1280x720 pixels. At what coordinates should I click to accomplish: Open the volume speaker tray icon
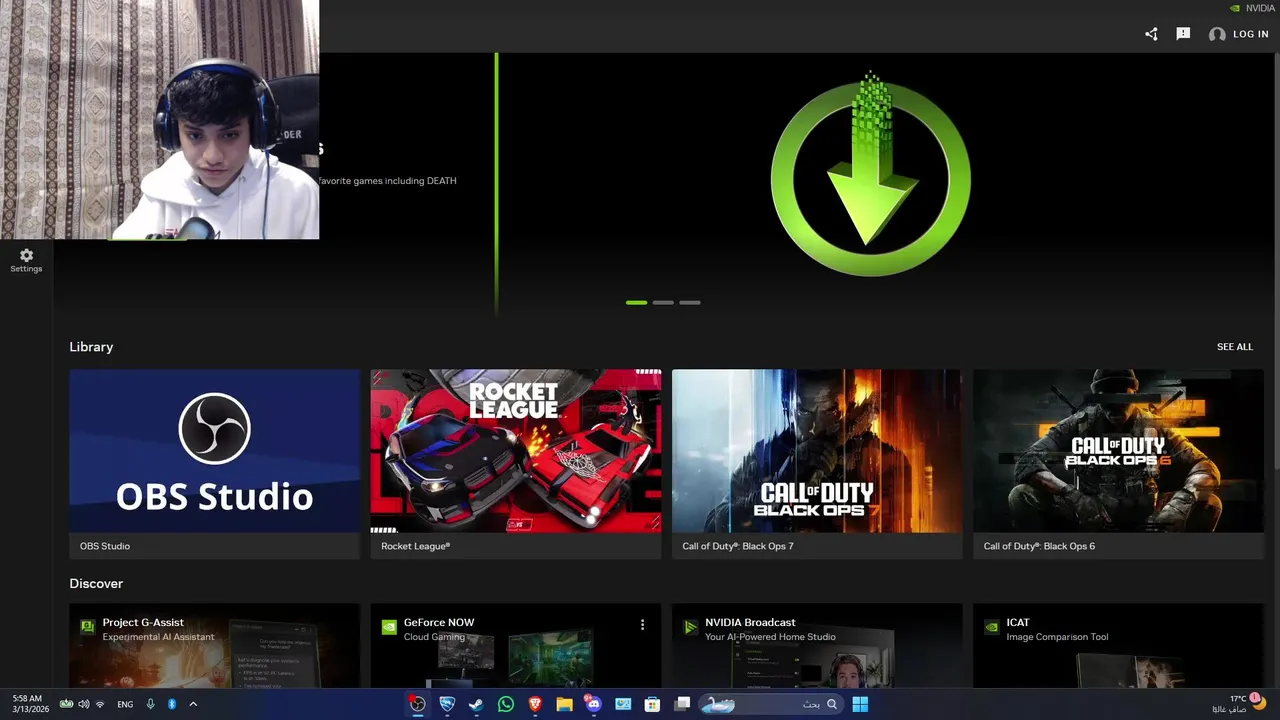coord(84,704)
